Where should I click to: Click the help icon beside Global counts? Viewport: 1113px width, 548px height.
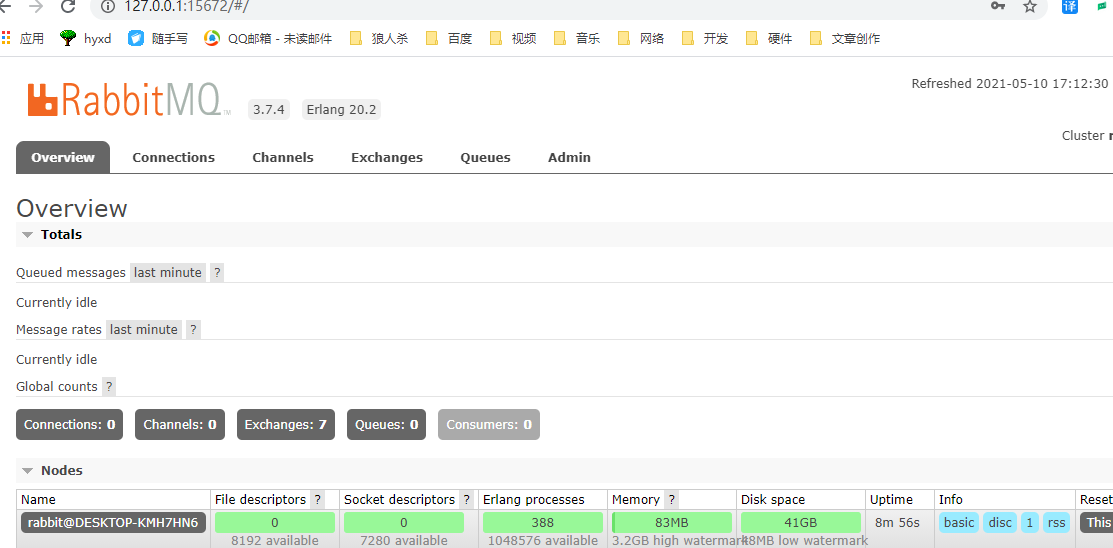coord(109,387)
